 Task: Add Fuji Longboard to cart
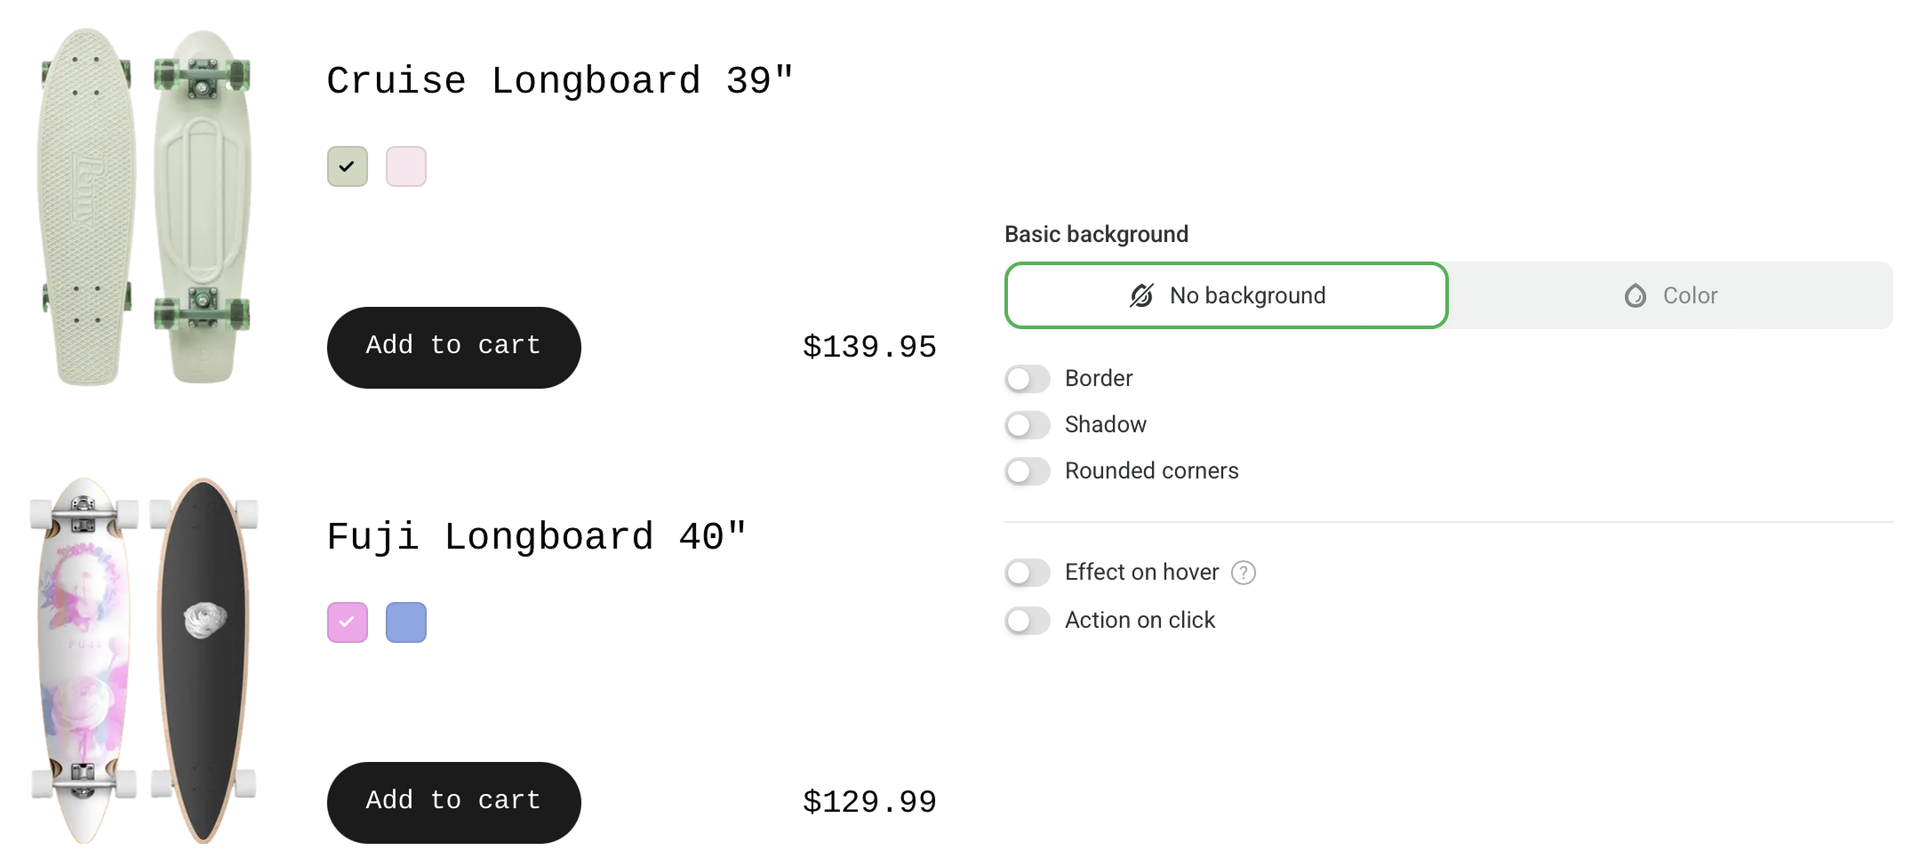coord(453,802)
